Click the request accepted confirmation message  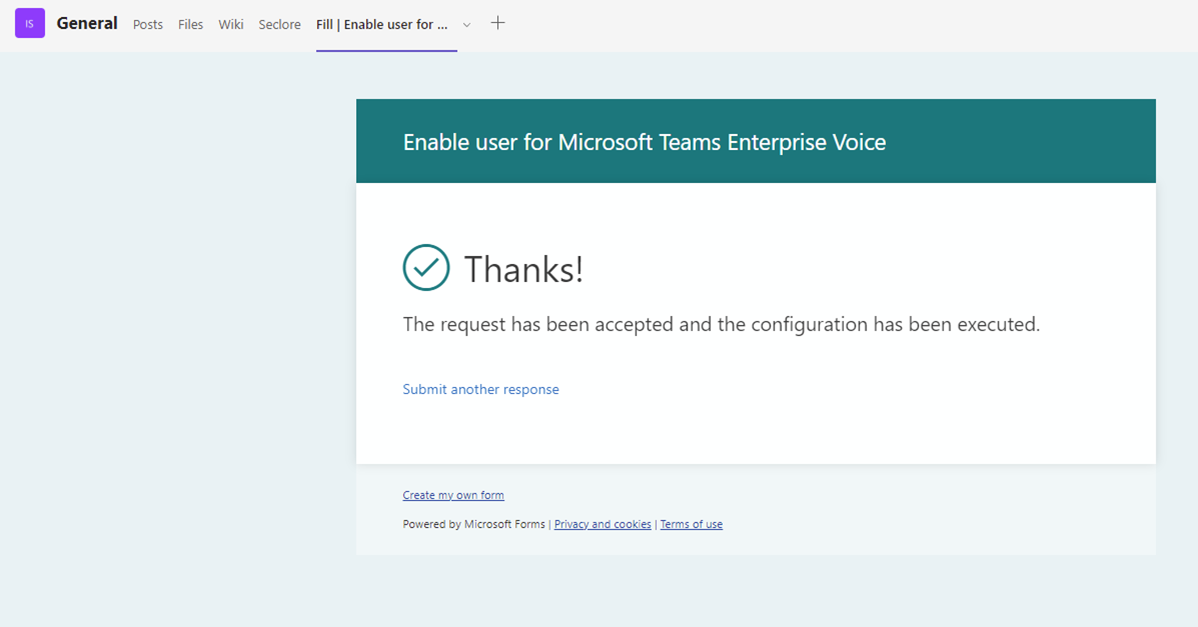(x=721, y=324)
